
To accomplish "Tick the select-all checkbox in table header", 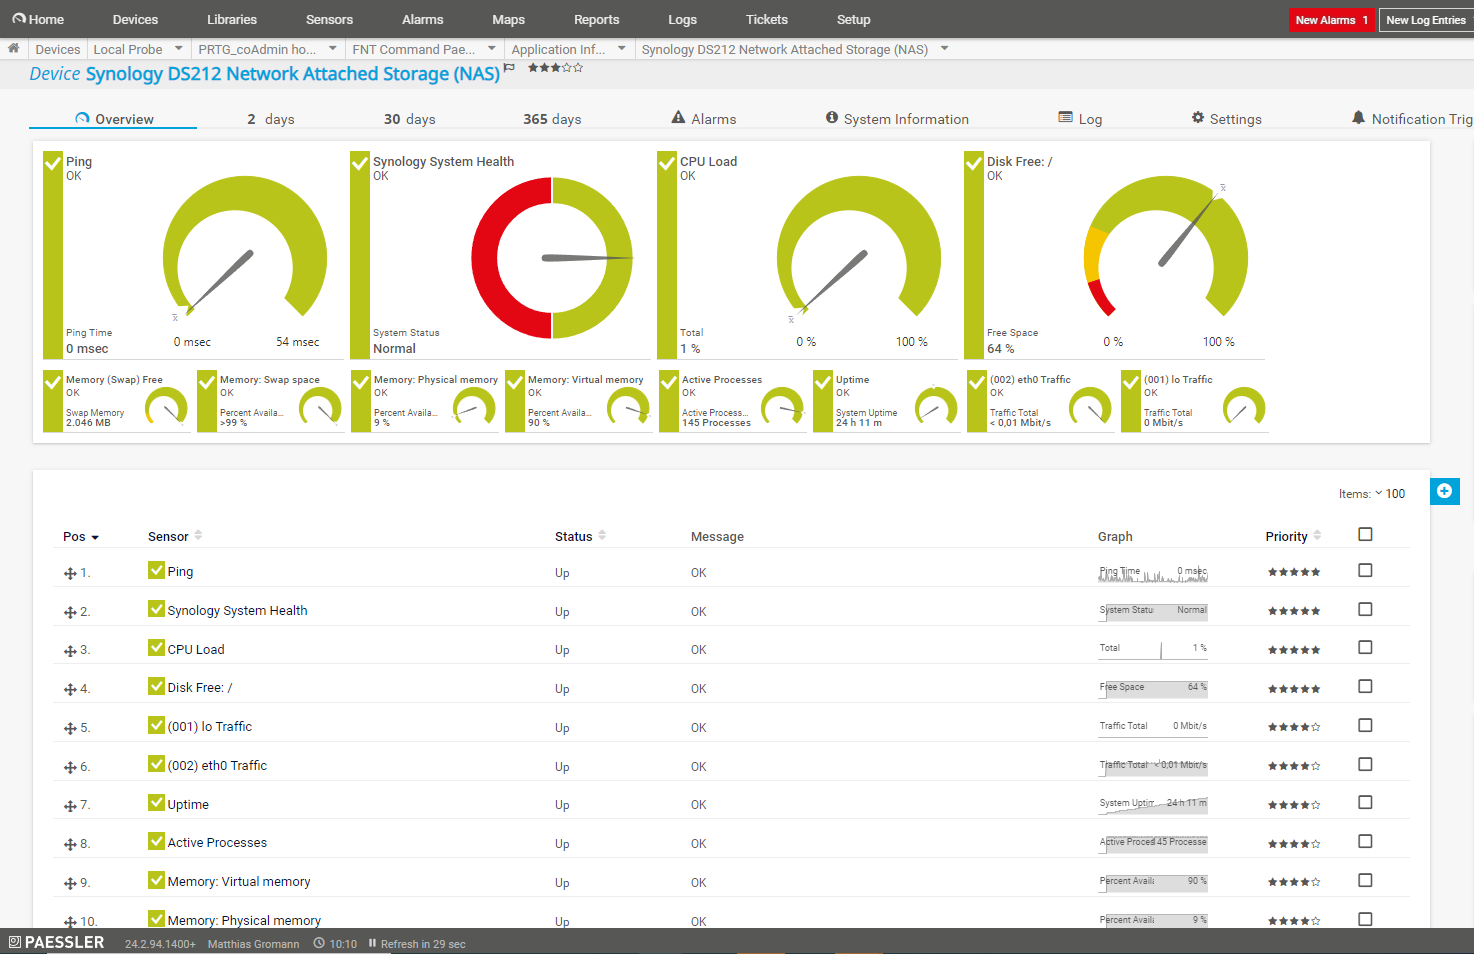I will pos(1365,534).
